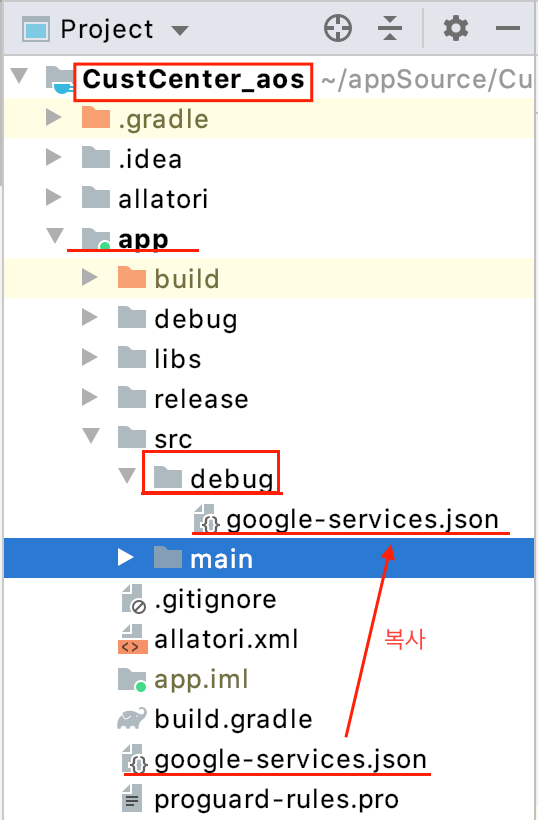
Task: Hide the Project tool window
Action: pyautogui.click(x=508, y=28)
